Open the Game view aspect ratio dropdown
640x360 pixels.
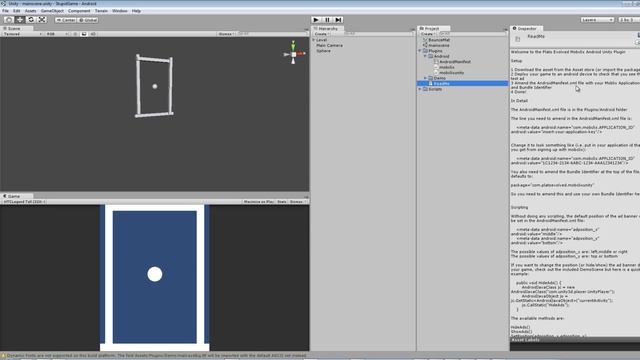pyautogui.click(x=24, y=202)
